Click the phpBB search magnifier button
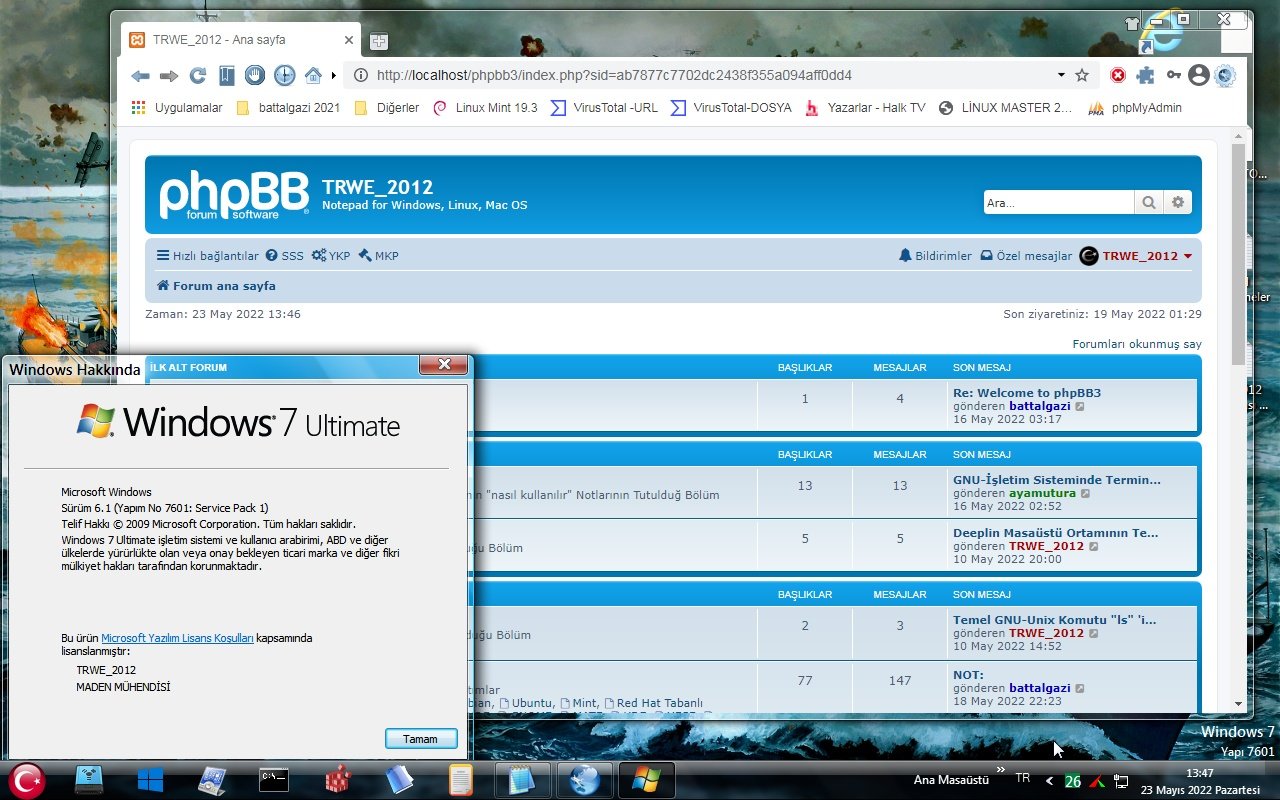The image size is (1280, 800). [1149, 202]
